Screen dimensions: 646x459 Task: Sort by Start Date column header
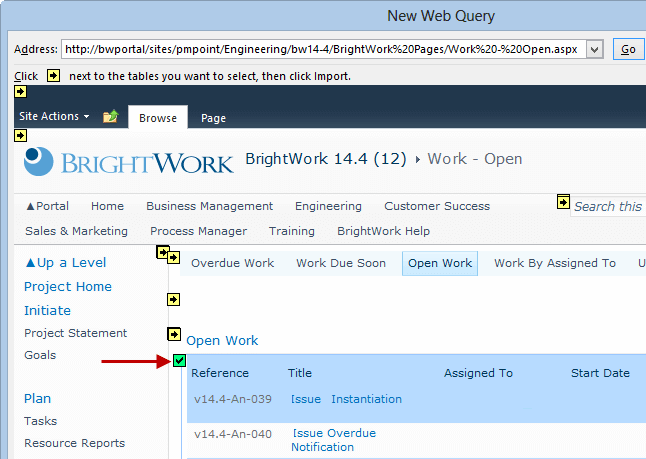tap(600, 373)
